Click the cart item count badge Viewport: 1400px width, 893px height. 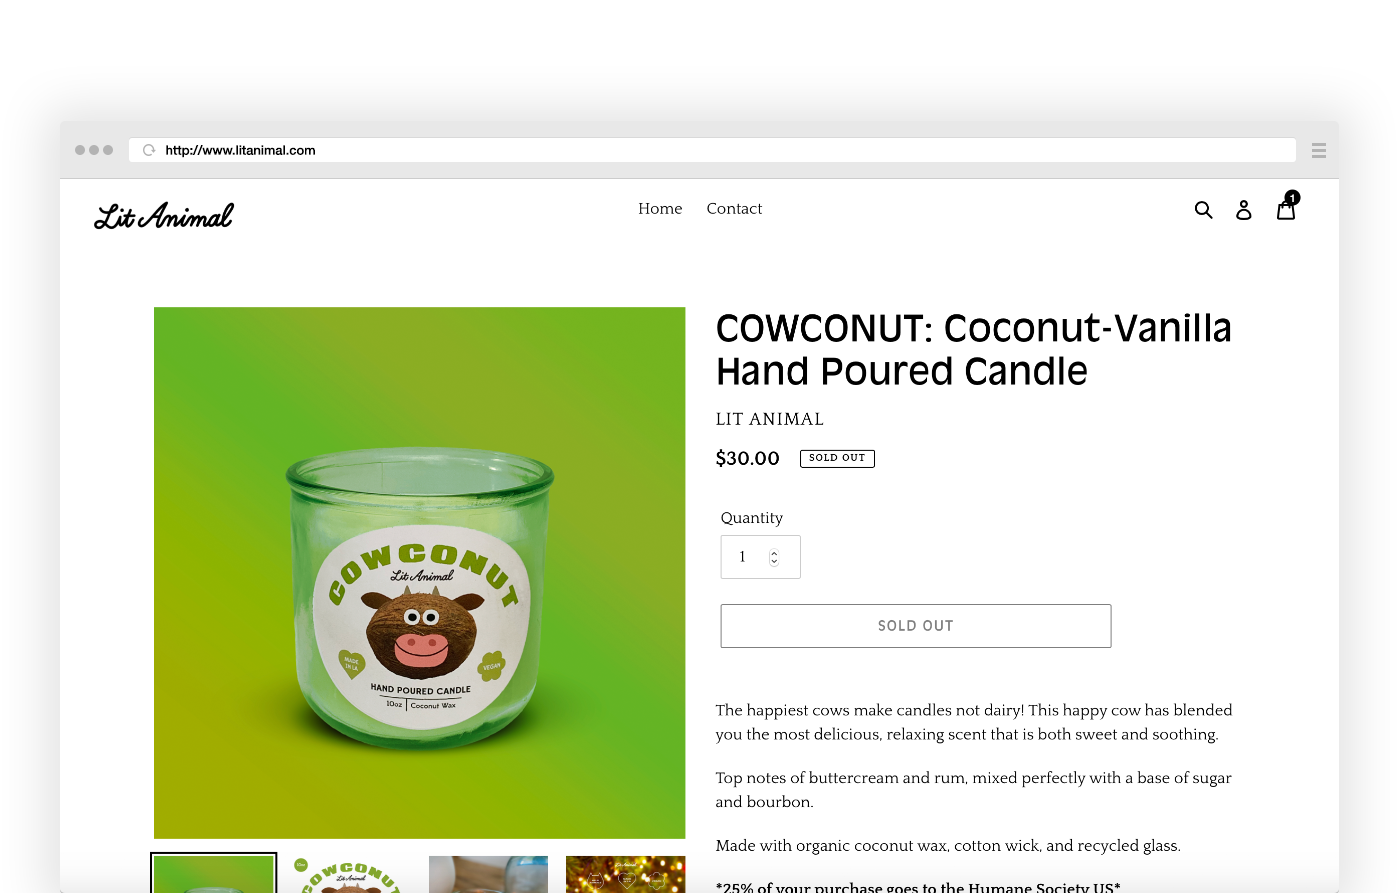coord(1292,198)
